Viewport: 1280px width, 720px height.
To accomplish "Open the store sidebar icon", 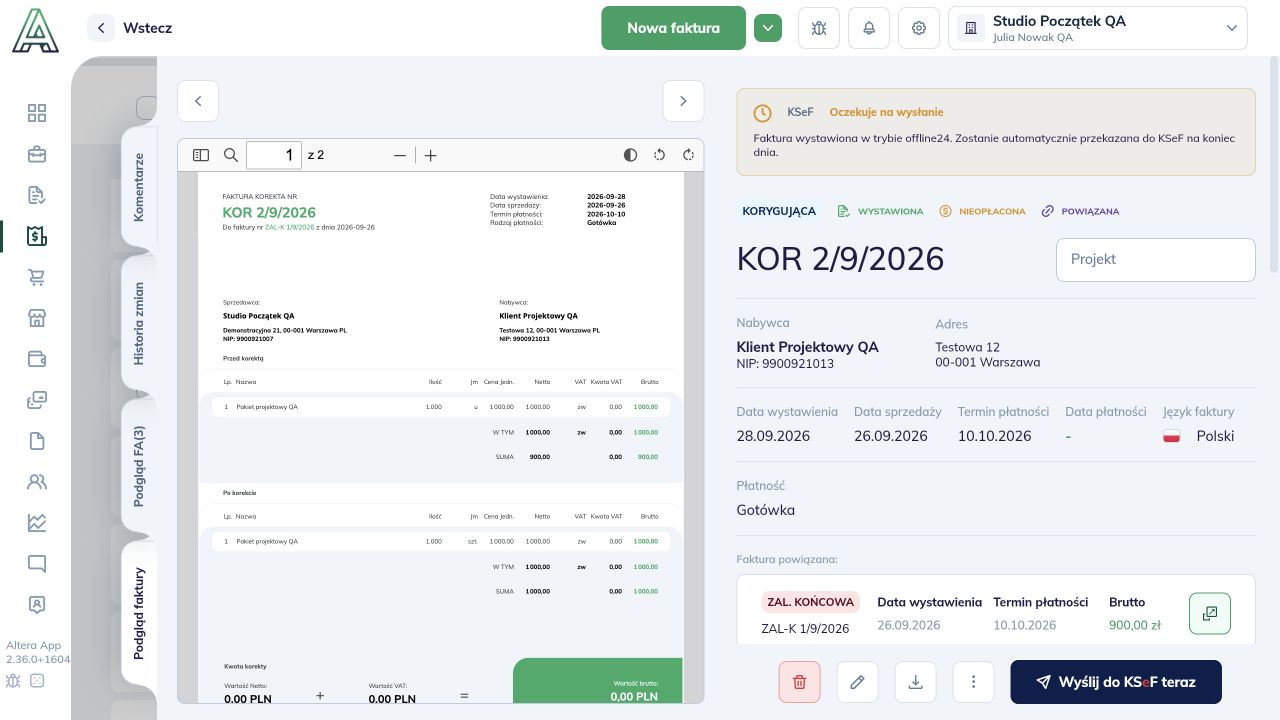I will pyautogui.click(x=37, y=318).
